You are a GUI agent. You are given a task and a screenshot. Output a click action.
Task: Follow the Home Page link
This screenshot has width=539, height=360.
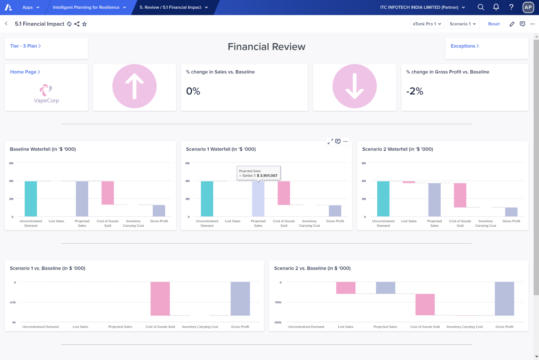tap(25, 72)
